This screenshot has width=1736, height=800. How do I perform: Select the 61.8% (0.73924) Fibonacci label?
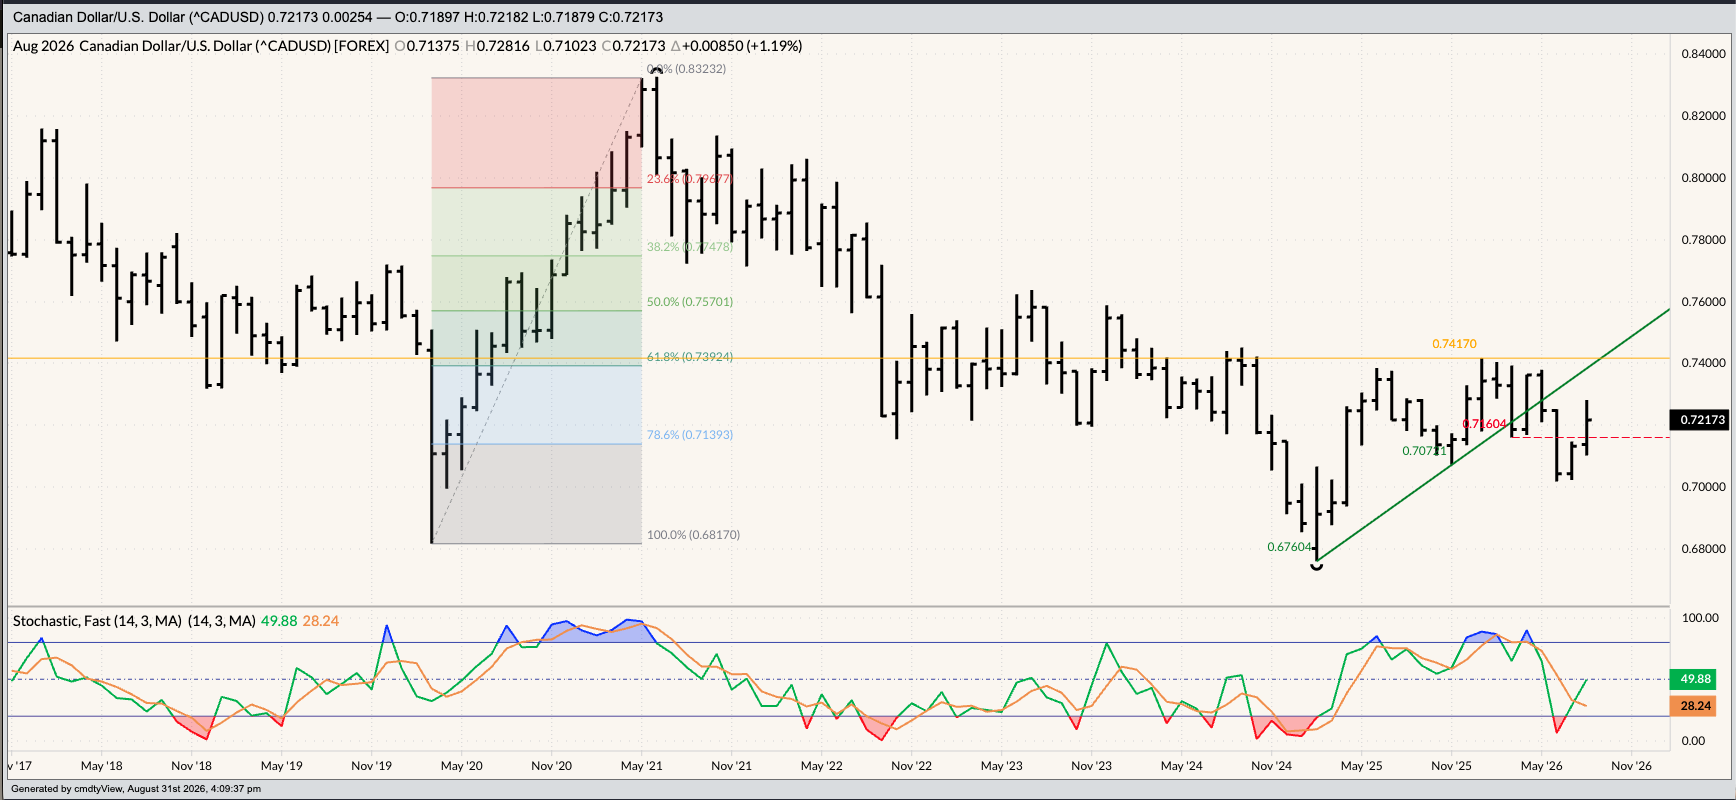point(690,357)
